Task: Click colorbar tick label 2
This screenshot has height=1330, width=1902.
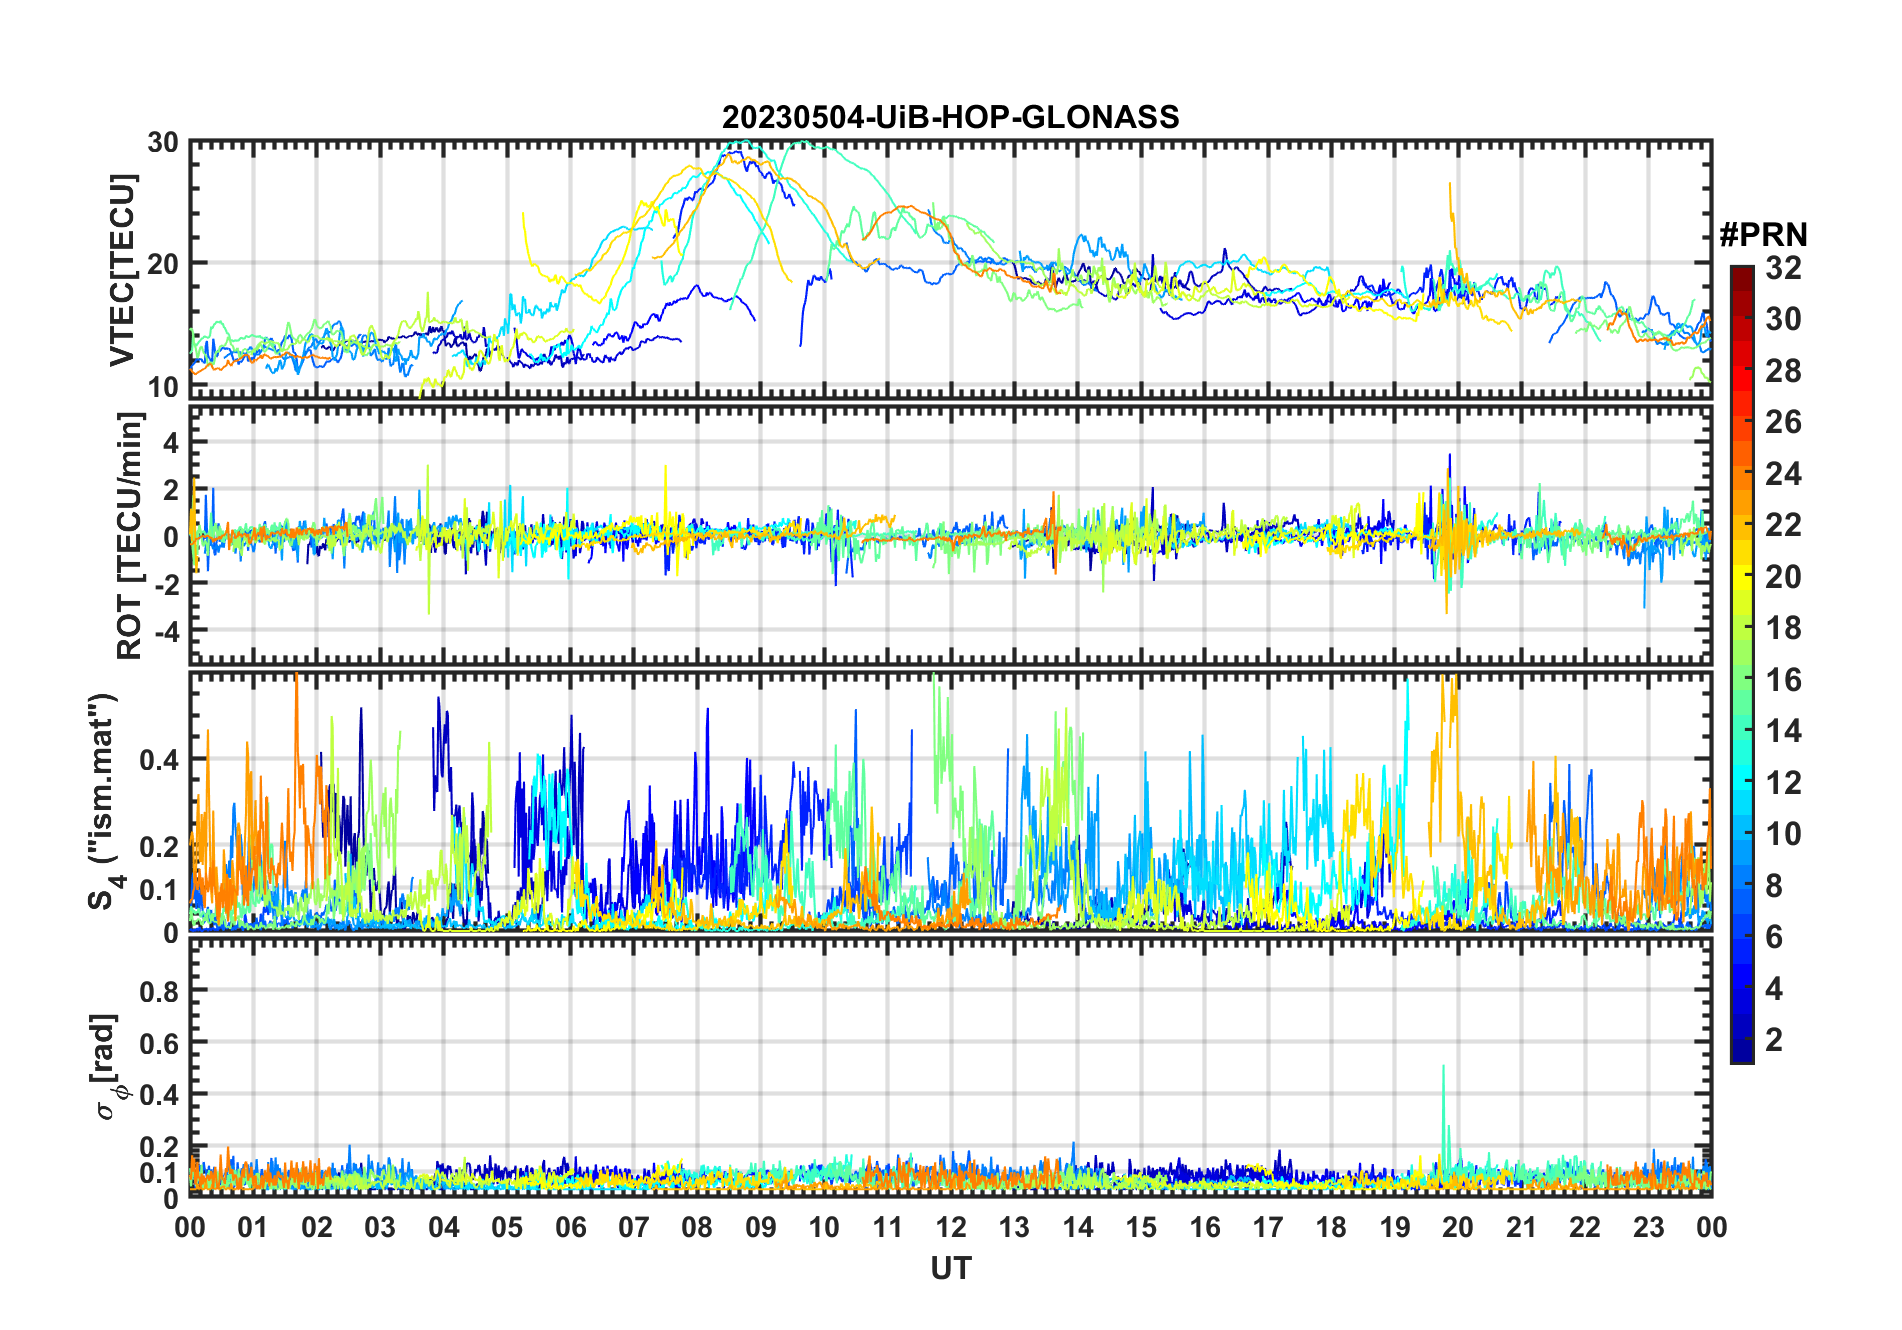Action: 1774,1040
